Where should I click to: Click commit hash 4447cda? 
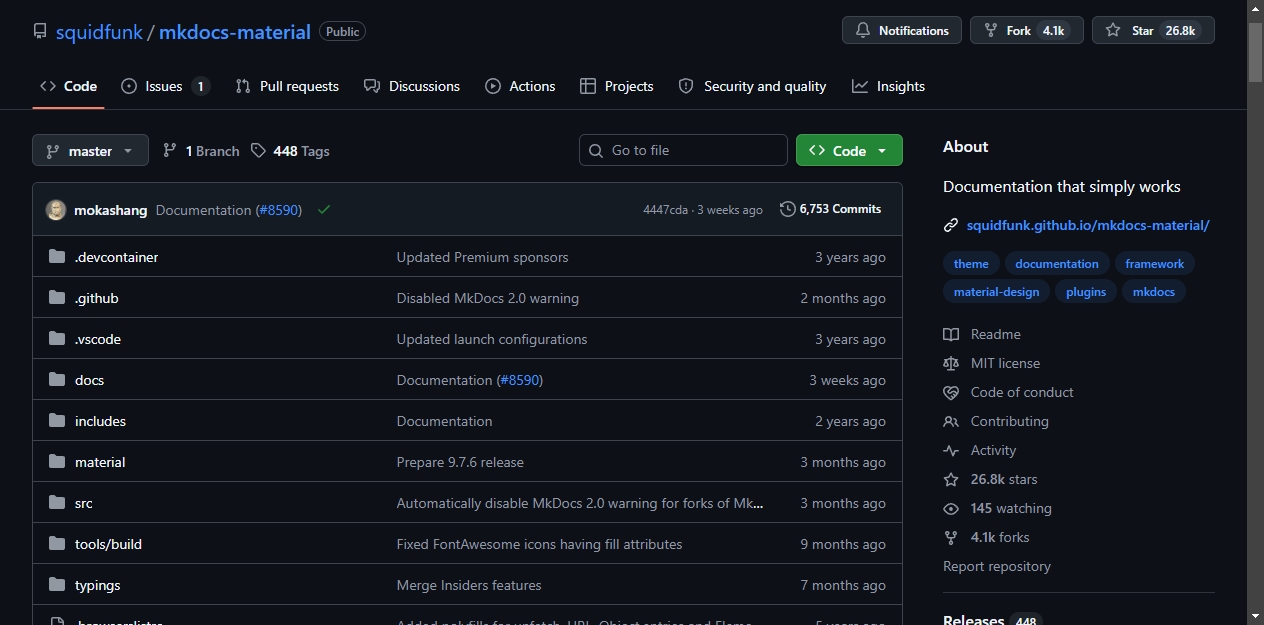point(665,210)
